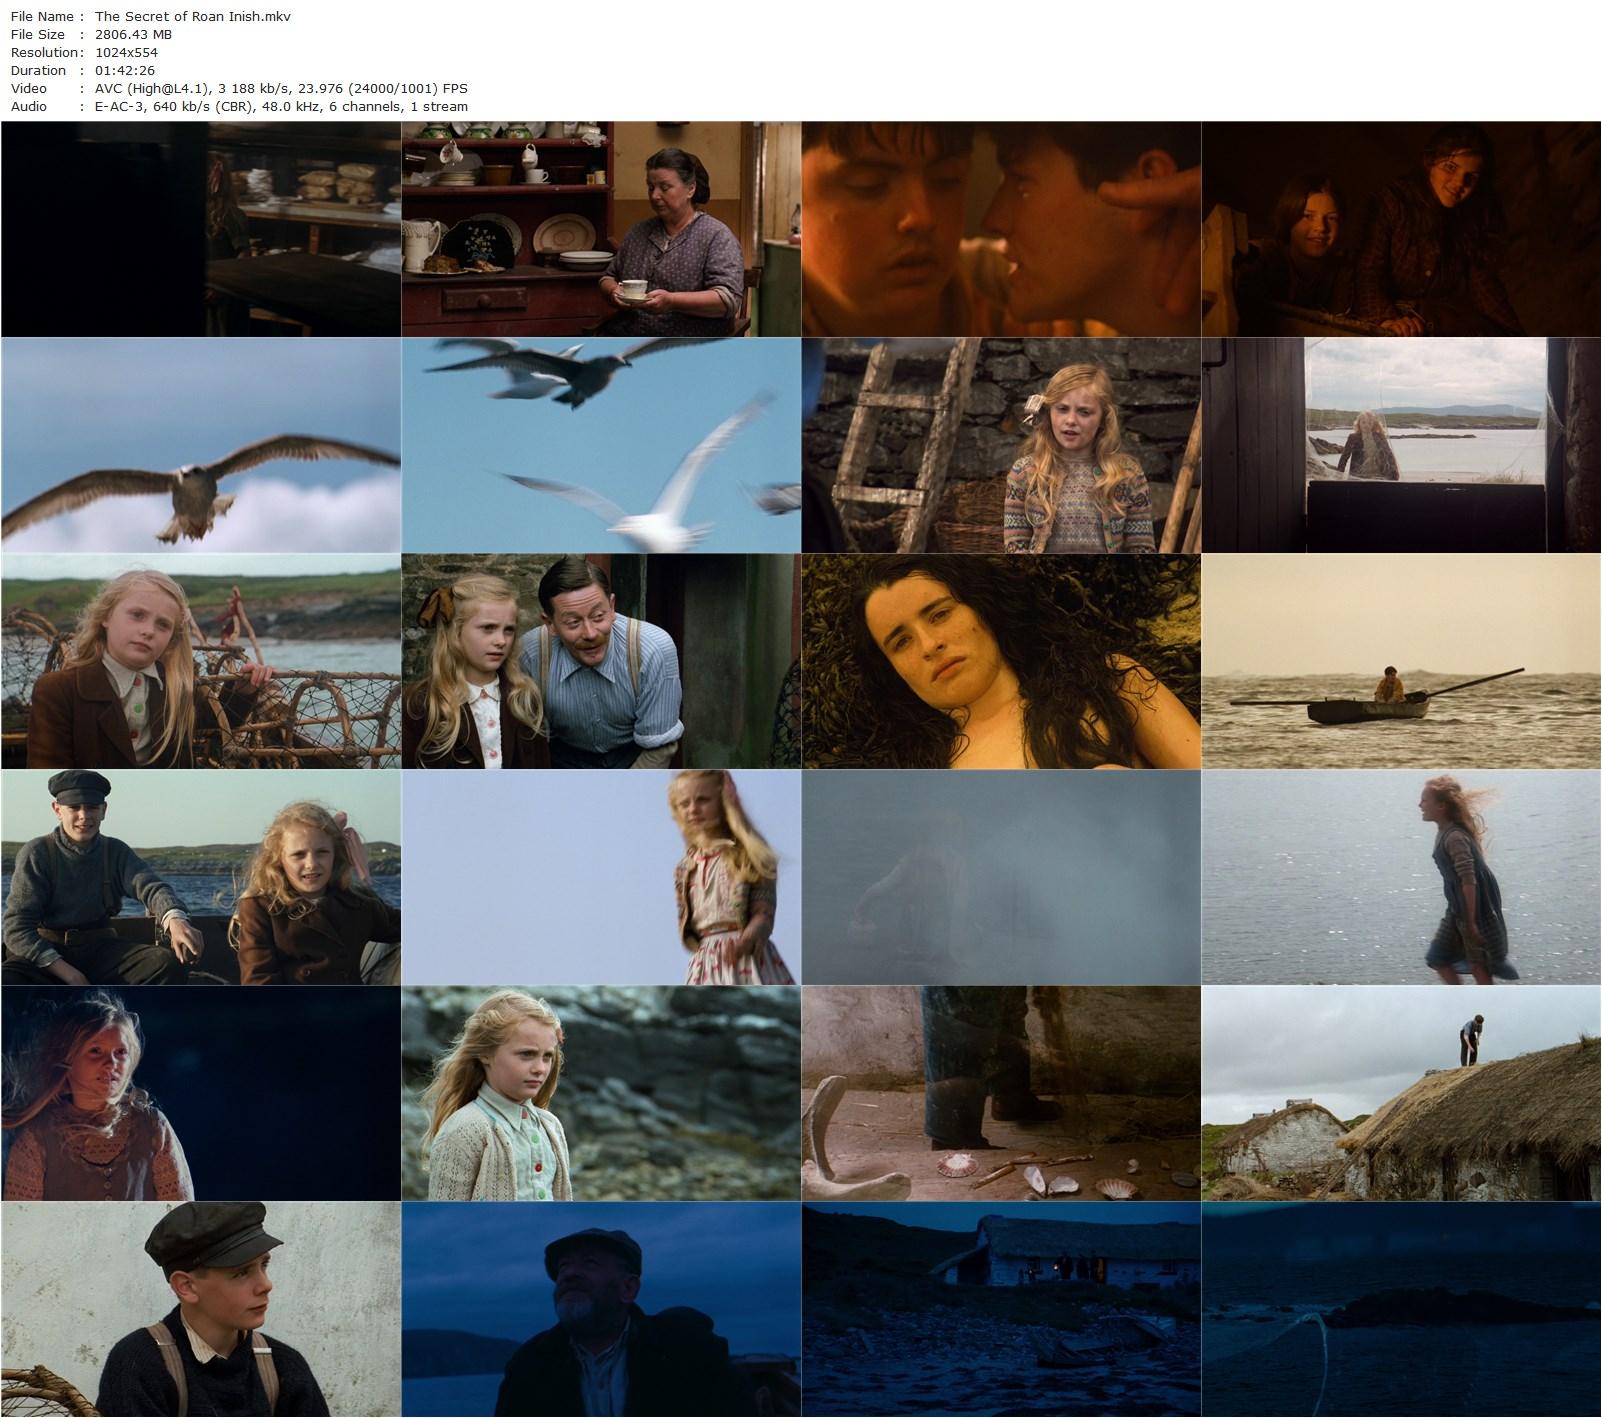Screen dimensions: 1602x1418
Task: Open the flock of gulls in blue sky thumbnail
Action: 601,445
